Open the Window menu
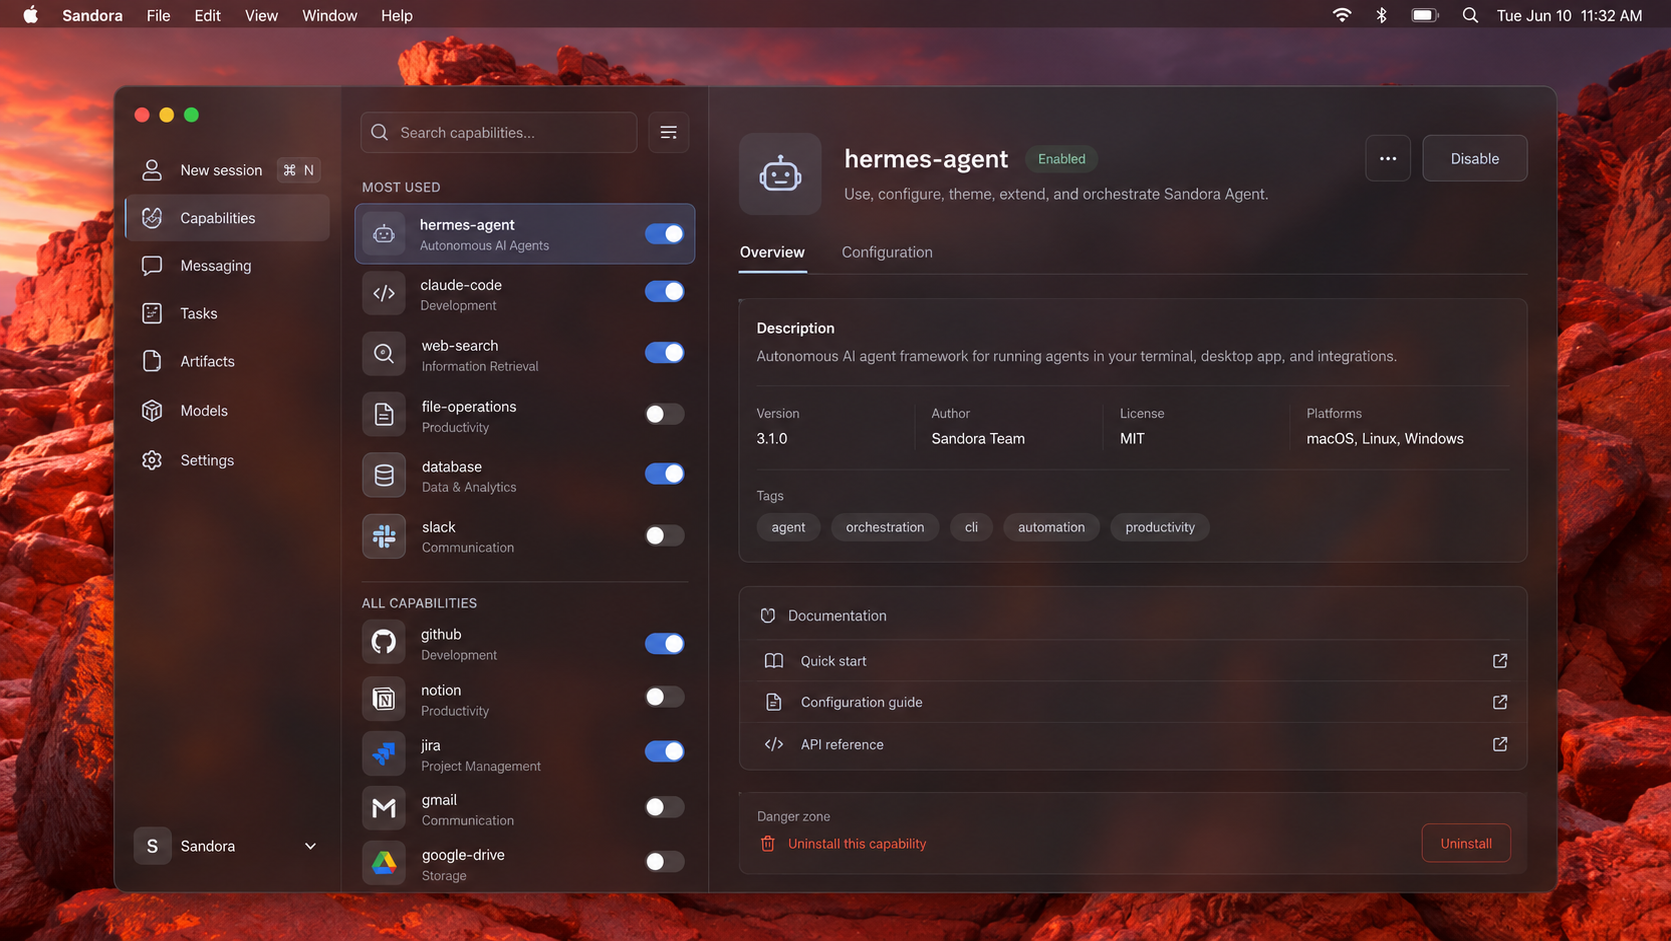This screenshot has height=941, width=1671. click(x=329, y=15)
